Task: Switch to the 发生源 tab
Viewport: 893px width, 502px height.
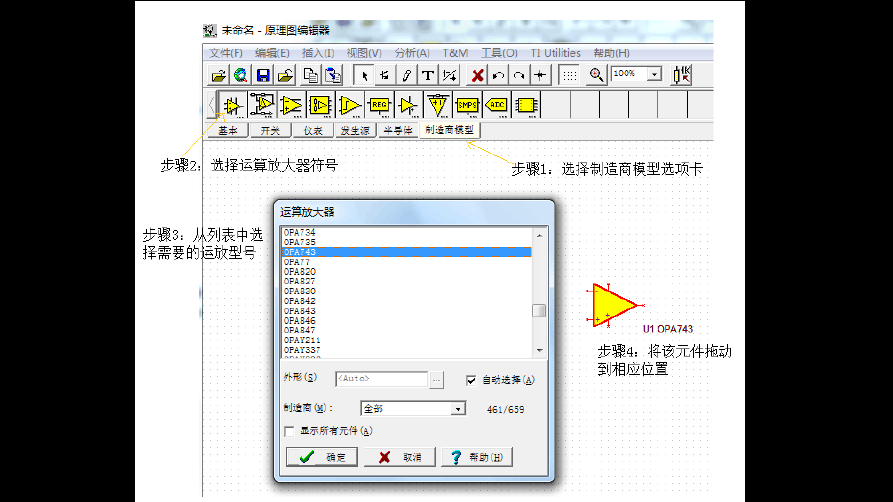Action: 355,130
